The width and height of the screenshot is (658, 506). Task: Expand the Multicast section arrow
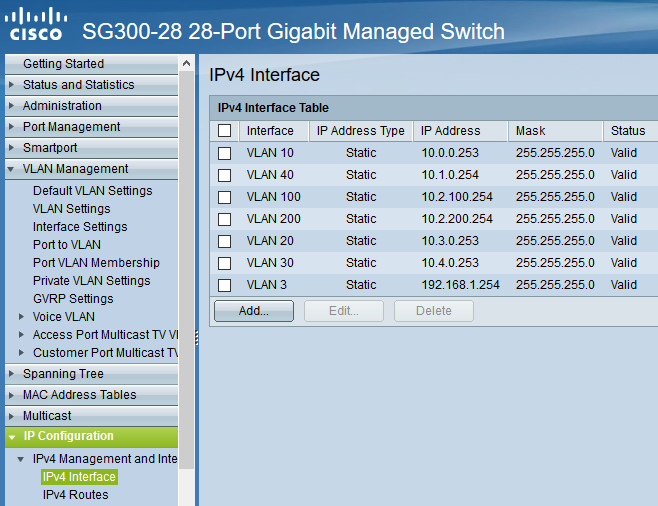[11, 416]
